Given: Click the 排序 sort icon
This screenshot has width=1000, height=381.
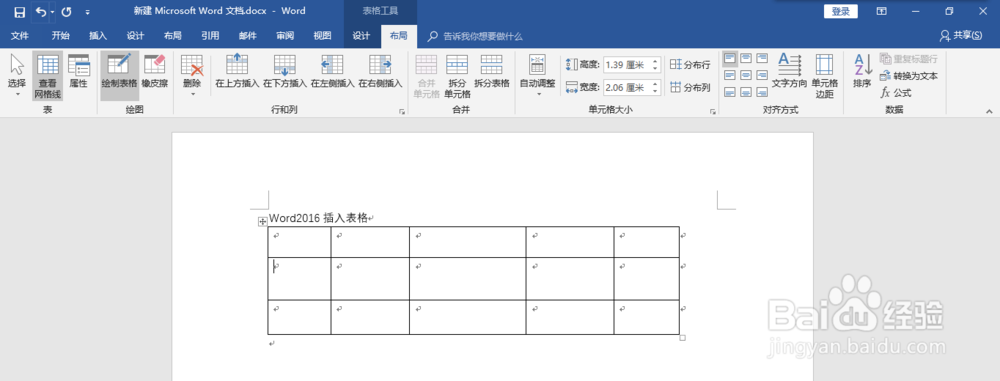Looking at the screenshot, I should tap(862, 71).
